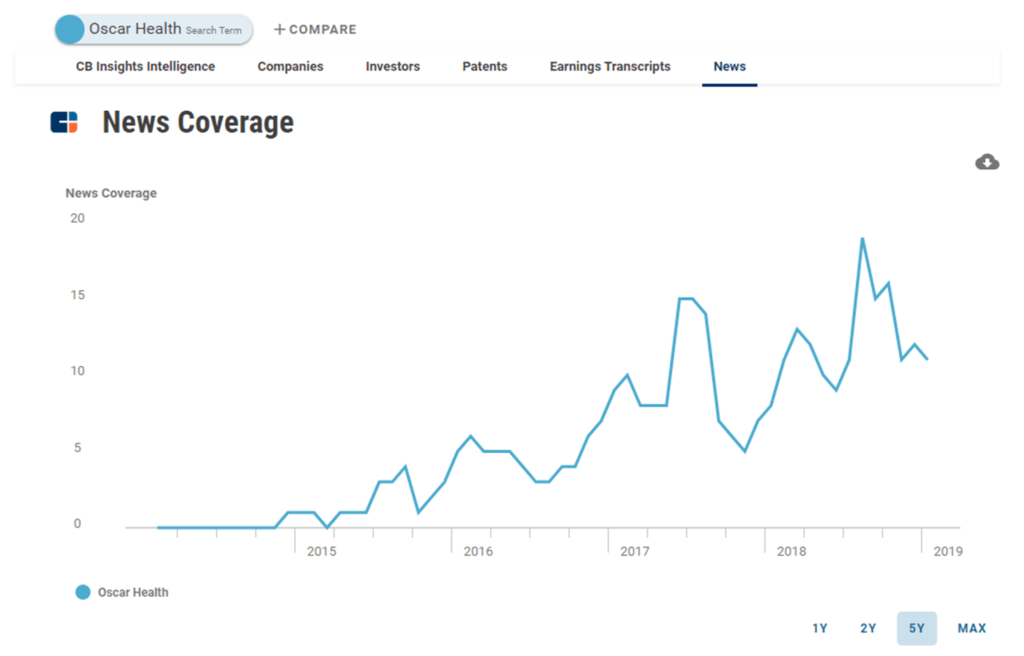Image resolution: width=1024 pixels, height=656 pixels.
Task: Select the 2Y range button
Action: (x=867, y=628)
